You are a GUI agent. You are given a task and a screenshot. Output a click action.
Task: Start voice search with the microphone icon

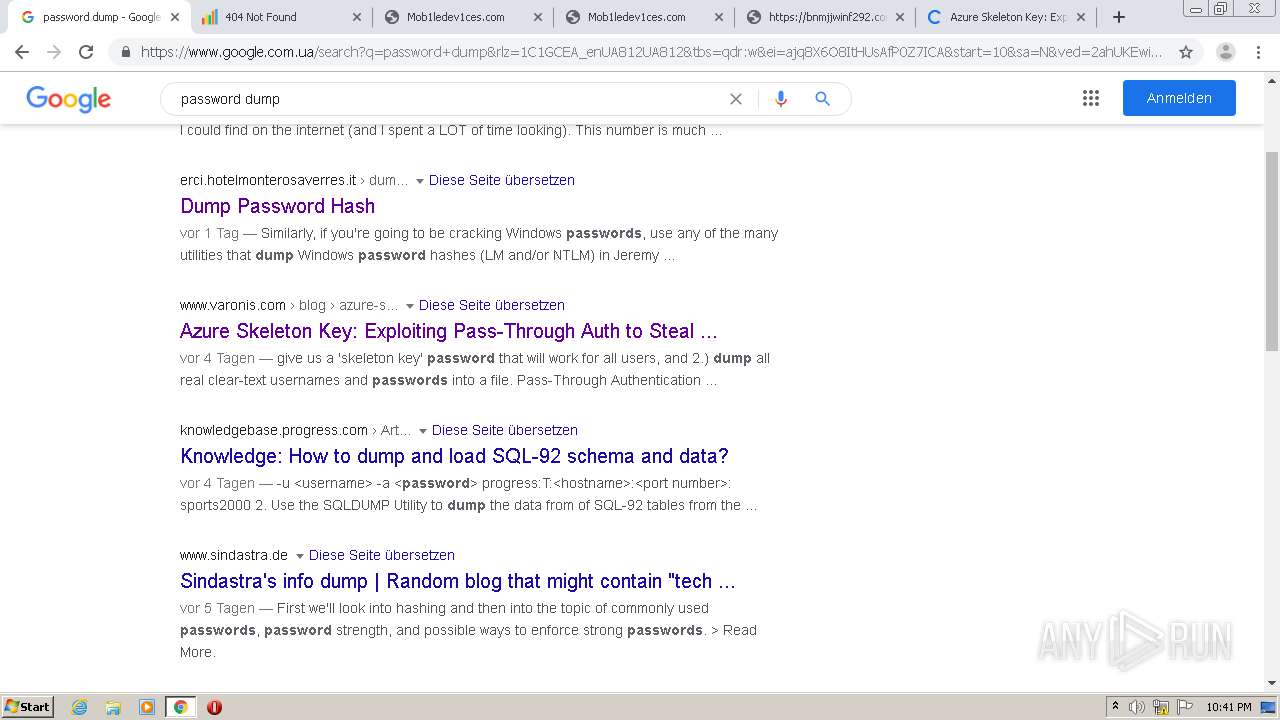781,99
